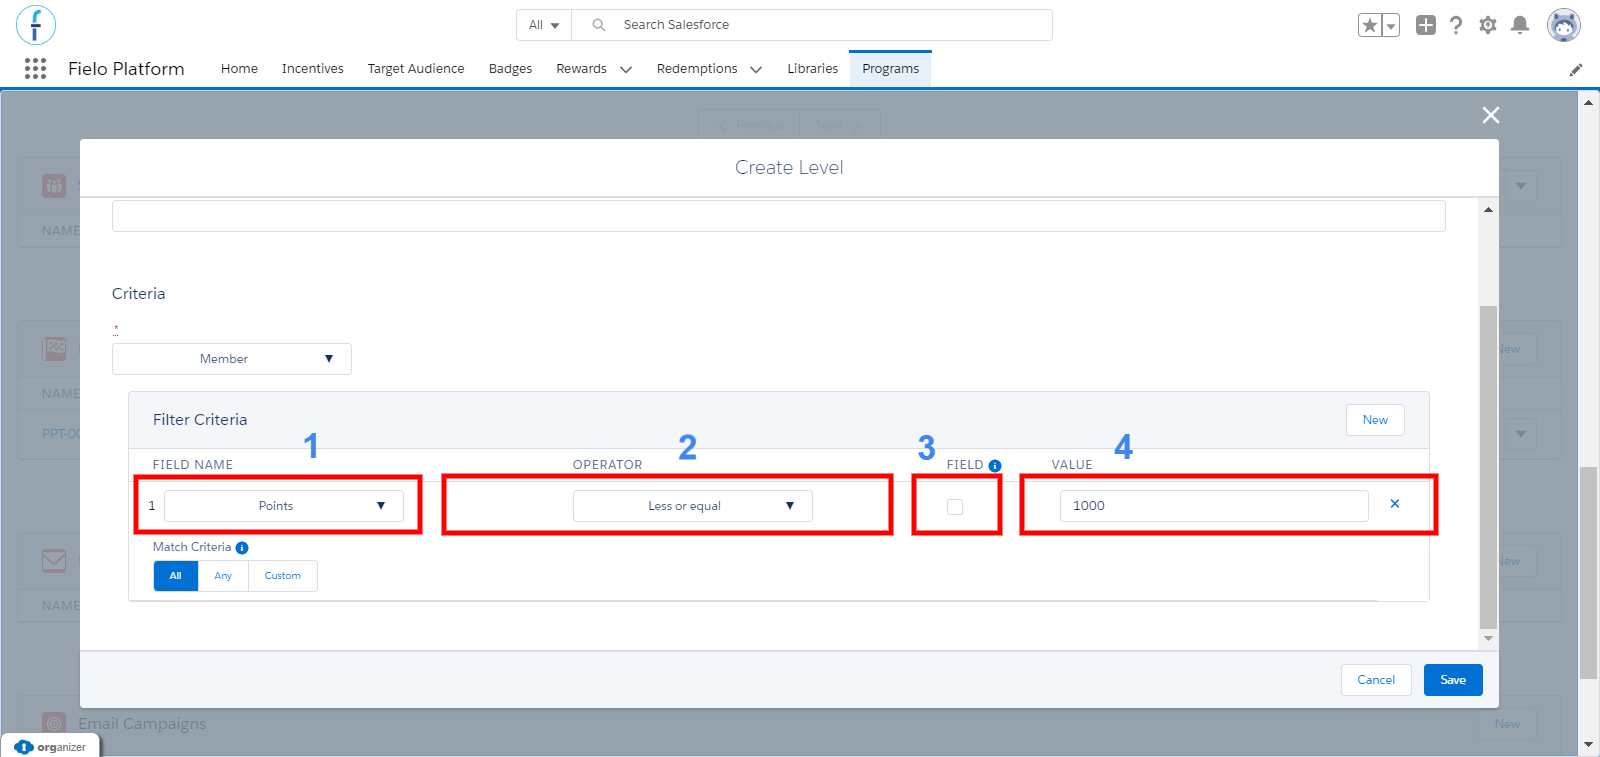Click the Previous button behind the dialog
The image size is (1600, 757).
click(749, 125)
